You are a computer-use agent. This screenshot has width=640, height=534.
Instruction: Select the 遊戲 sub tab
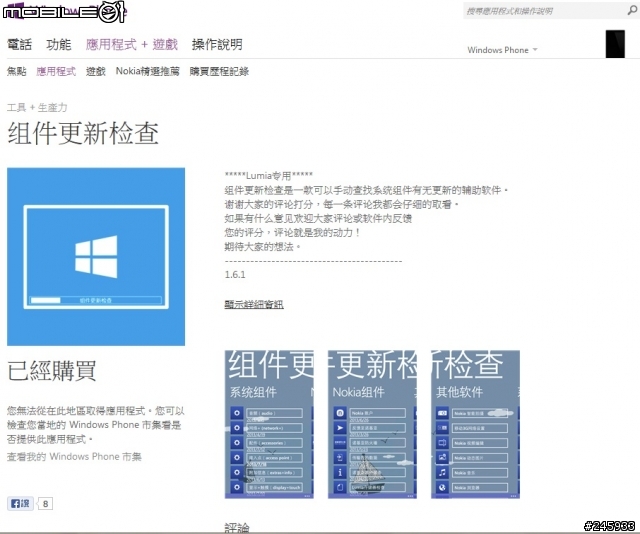(96, 71)
